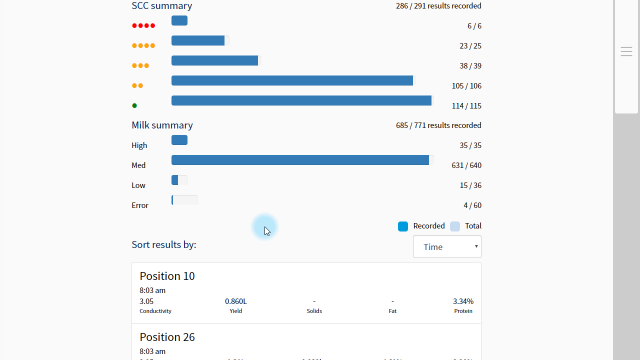Image resolution: width=640 pixels, height=360 pixels.
Task: Click the four red dots SCC indicator
Action: 143,26
